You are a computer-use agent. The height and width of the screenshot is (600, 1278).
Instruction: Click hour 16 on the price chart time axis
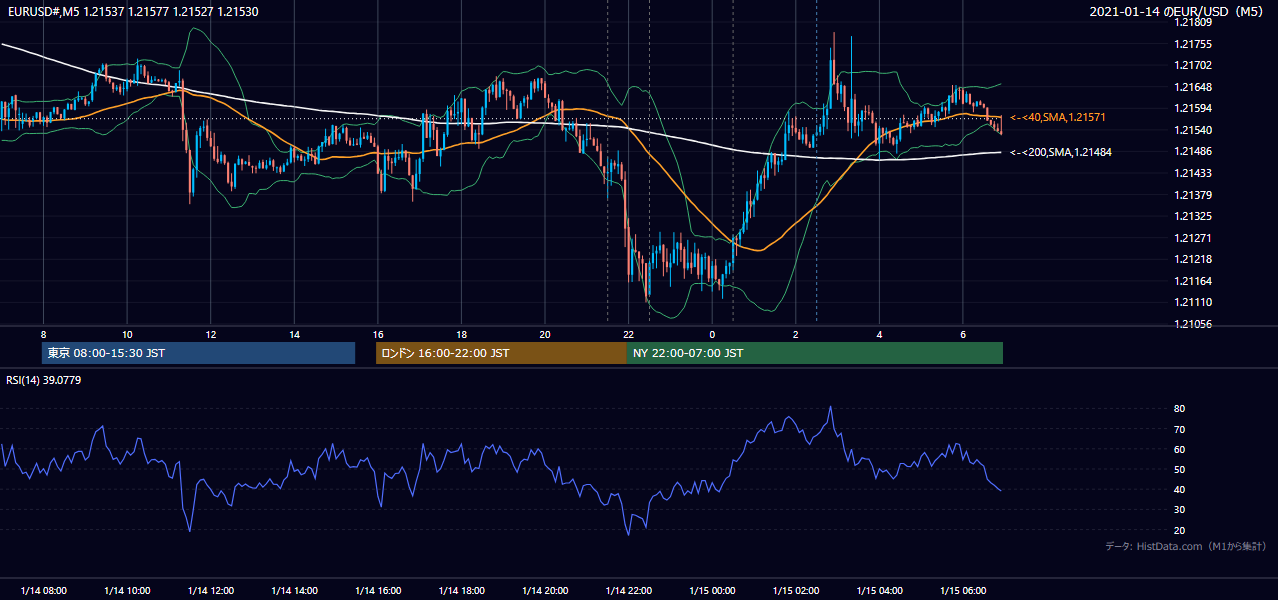378,334
